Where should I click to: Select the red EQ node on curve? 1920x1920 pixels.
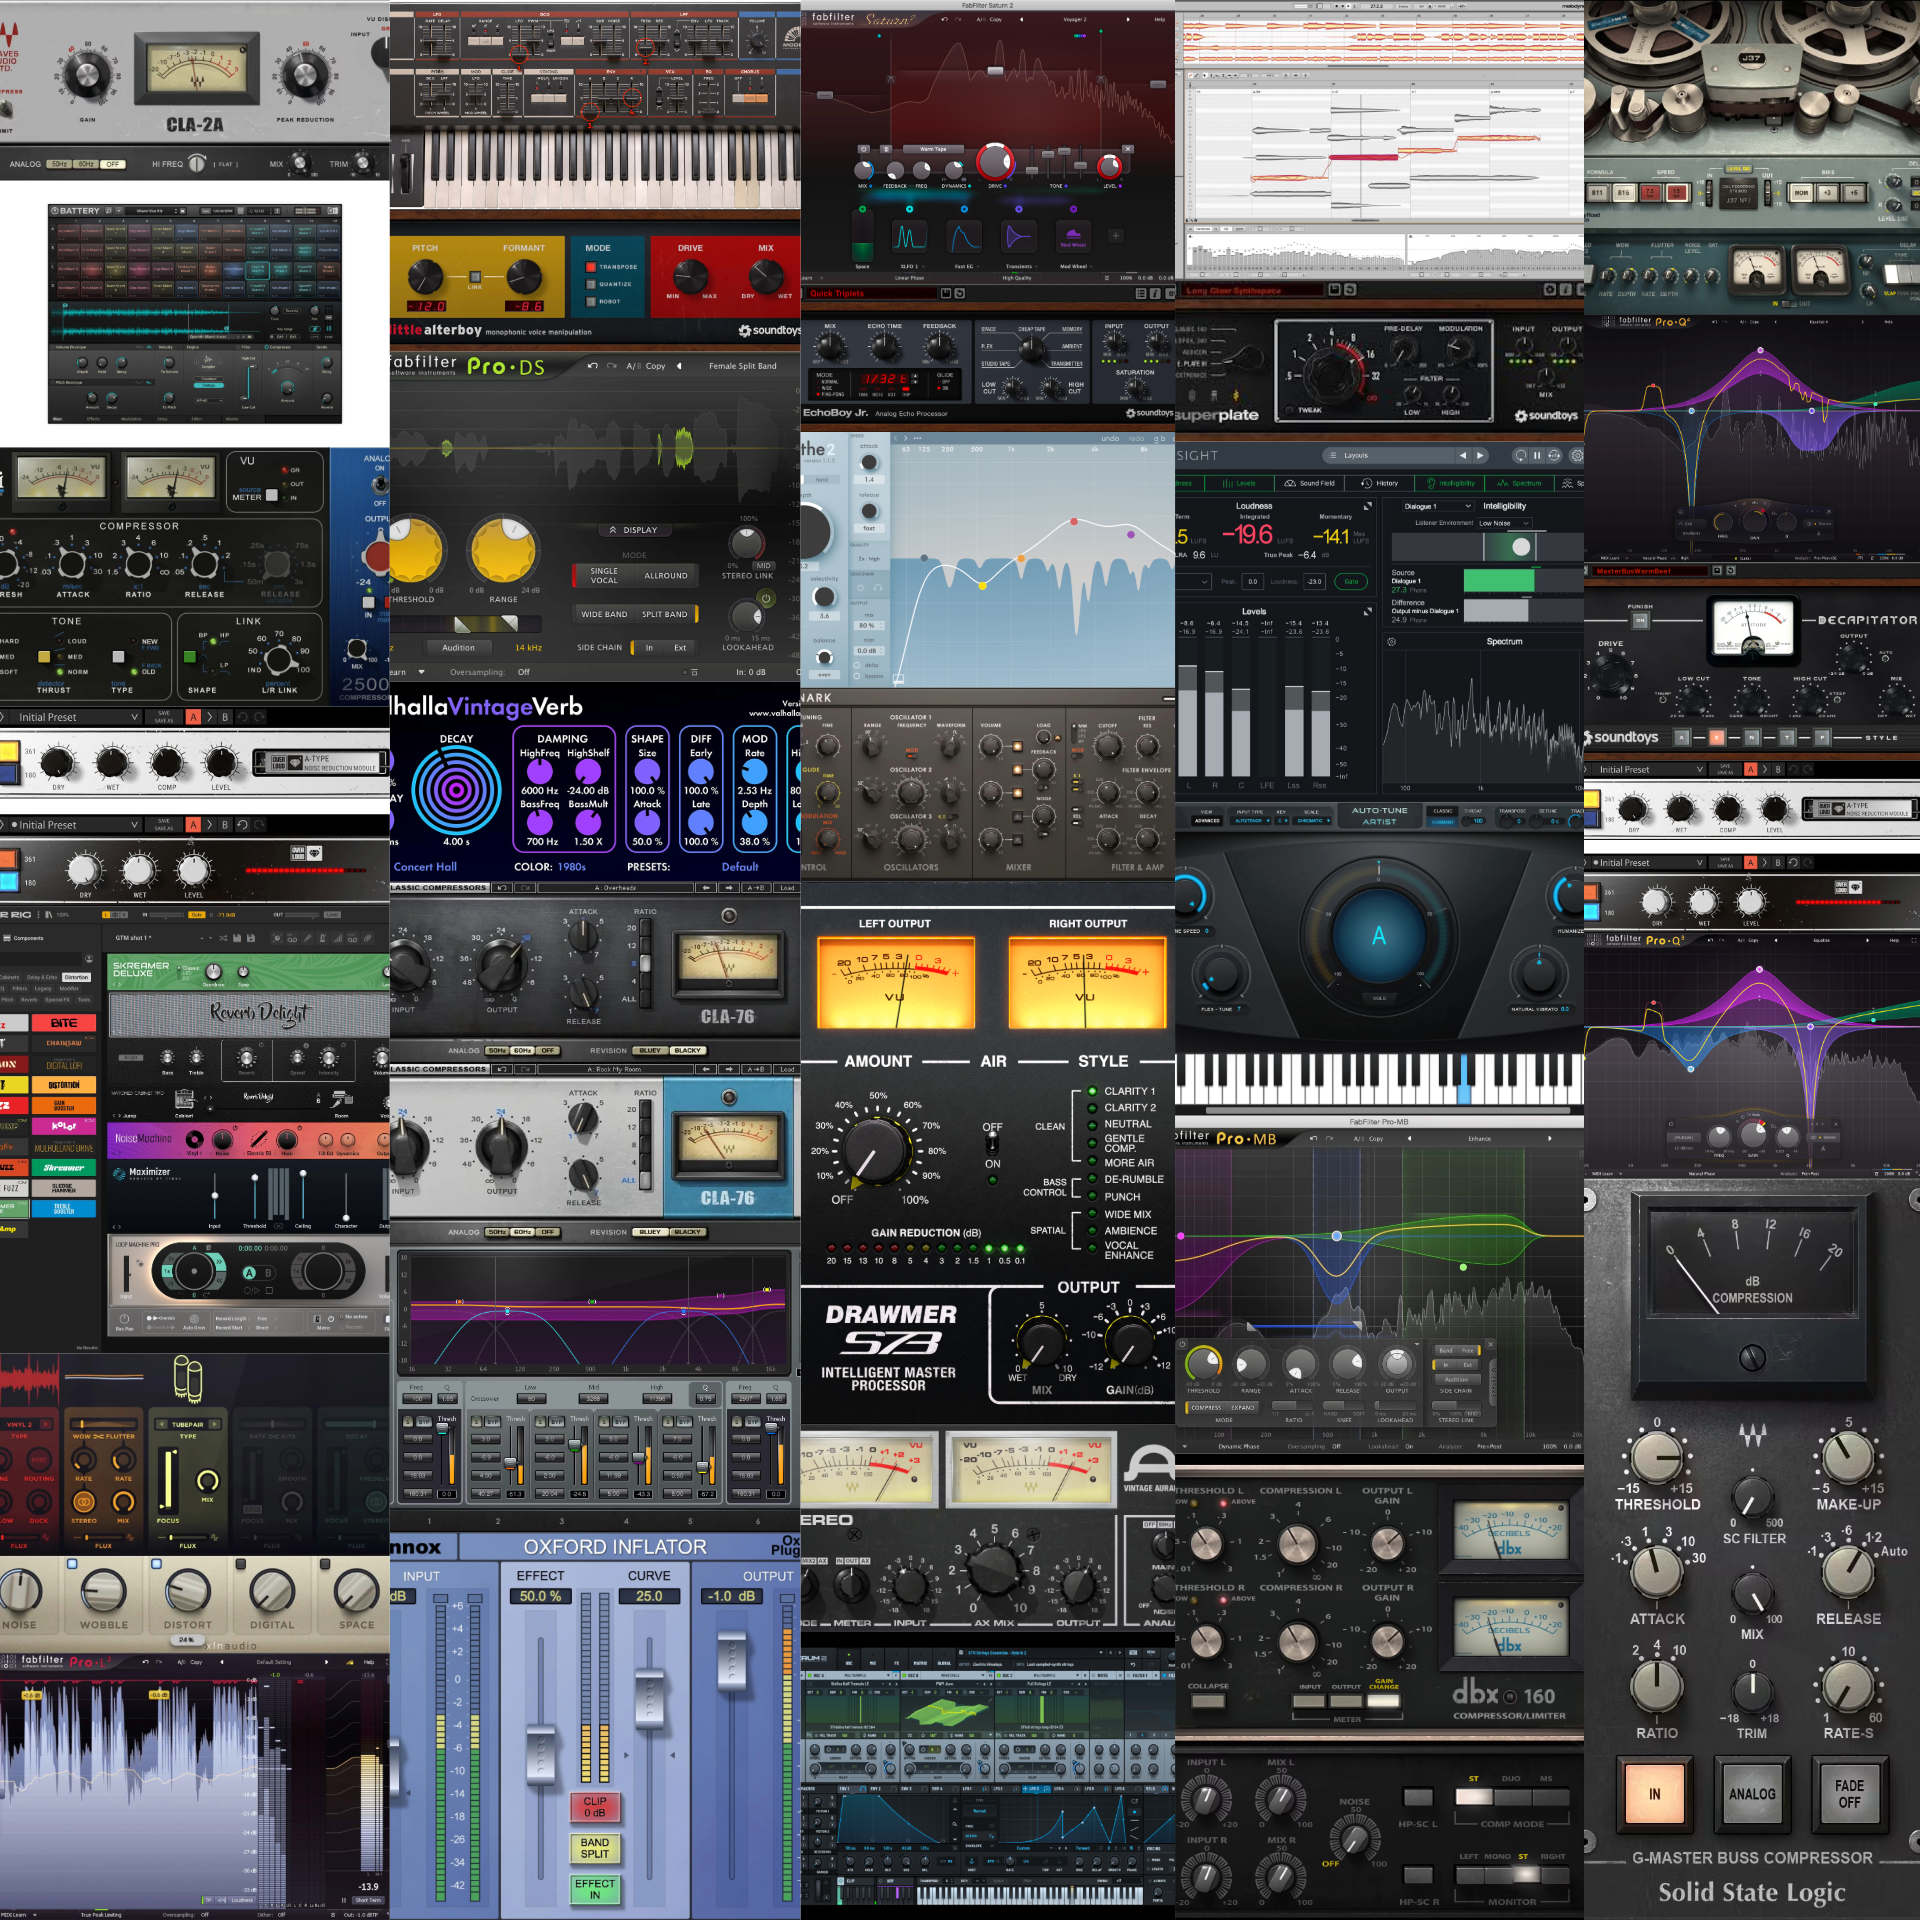(x=1074, y=521)
